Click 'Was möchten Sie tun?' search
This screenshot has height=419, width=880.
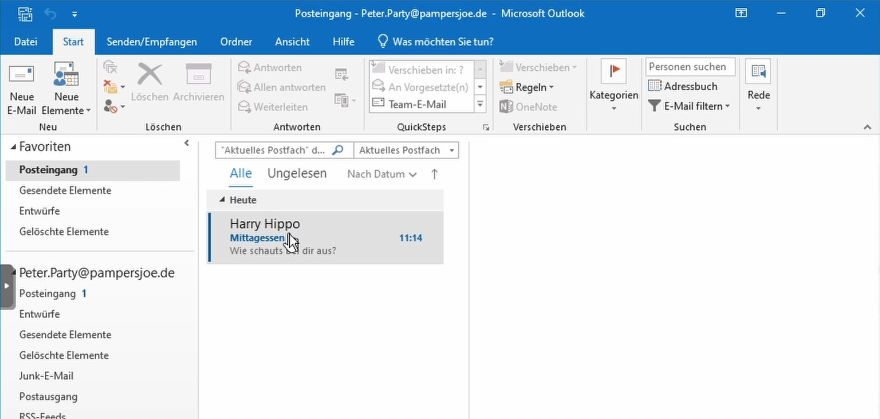point(436,42)
